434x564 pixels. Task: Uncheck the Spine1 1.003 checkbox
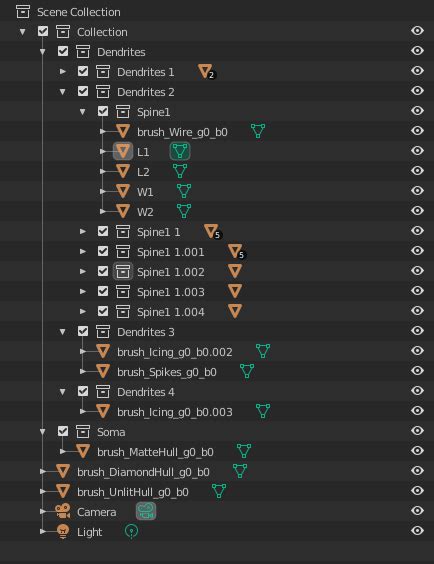pos(103,291)
